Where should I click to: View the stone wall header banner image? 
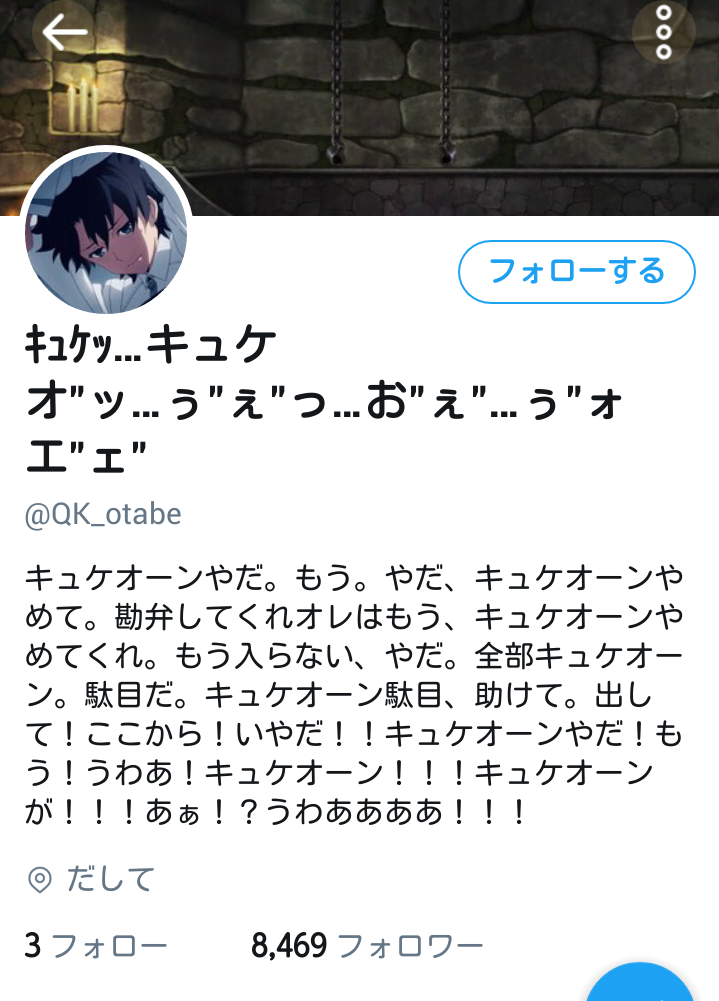360,107
